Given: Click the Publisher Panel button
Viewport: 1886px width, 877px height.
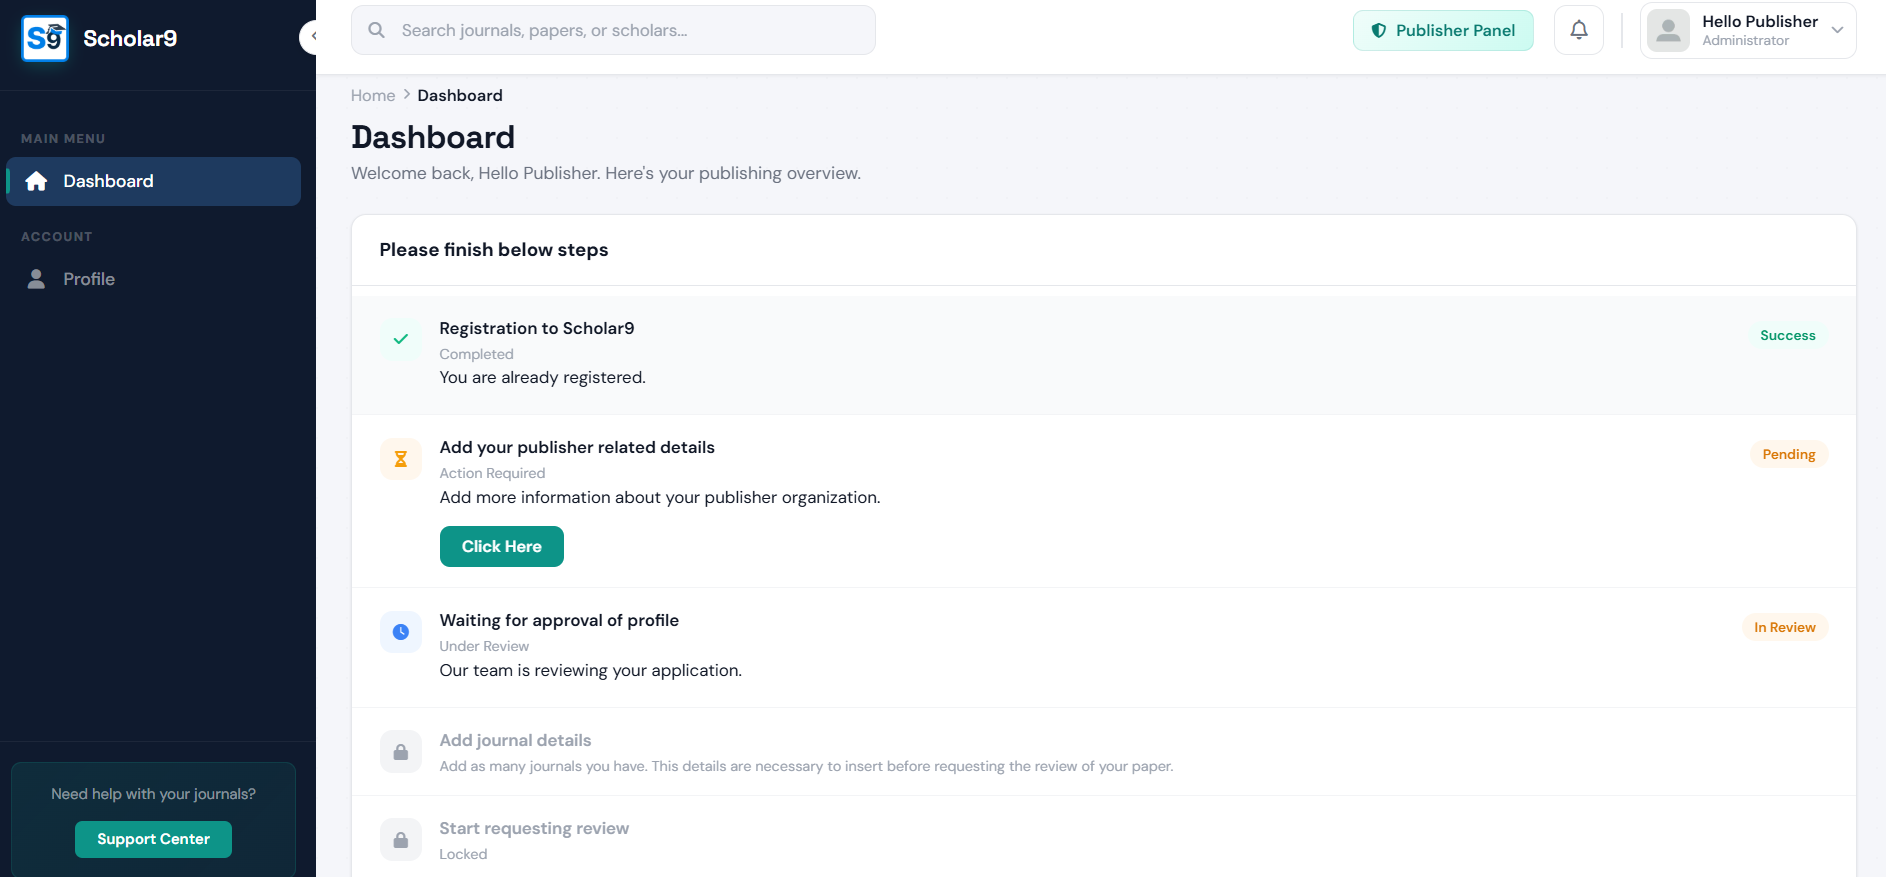Looking at the screenshot, I should point(1443,30).
